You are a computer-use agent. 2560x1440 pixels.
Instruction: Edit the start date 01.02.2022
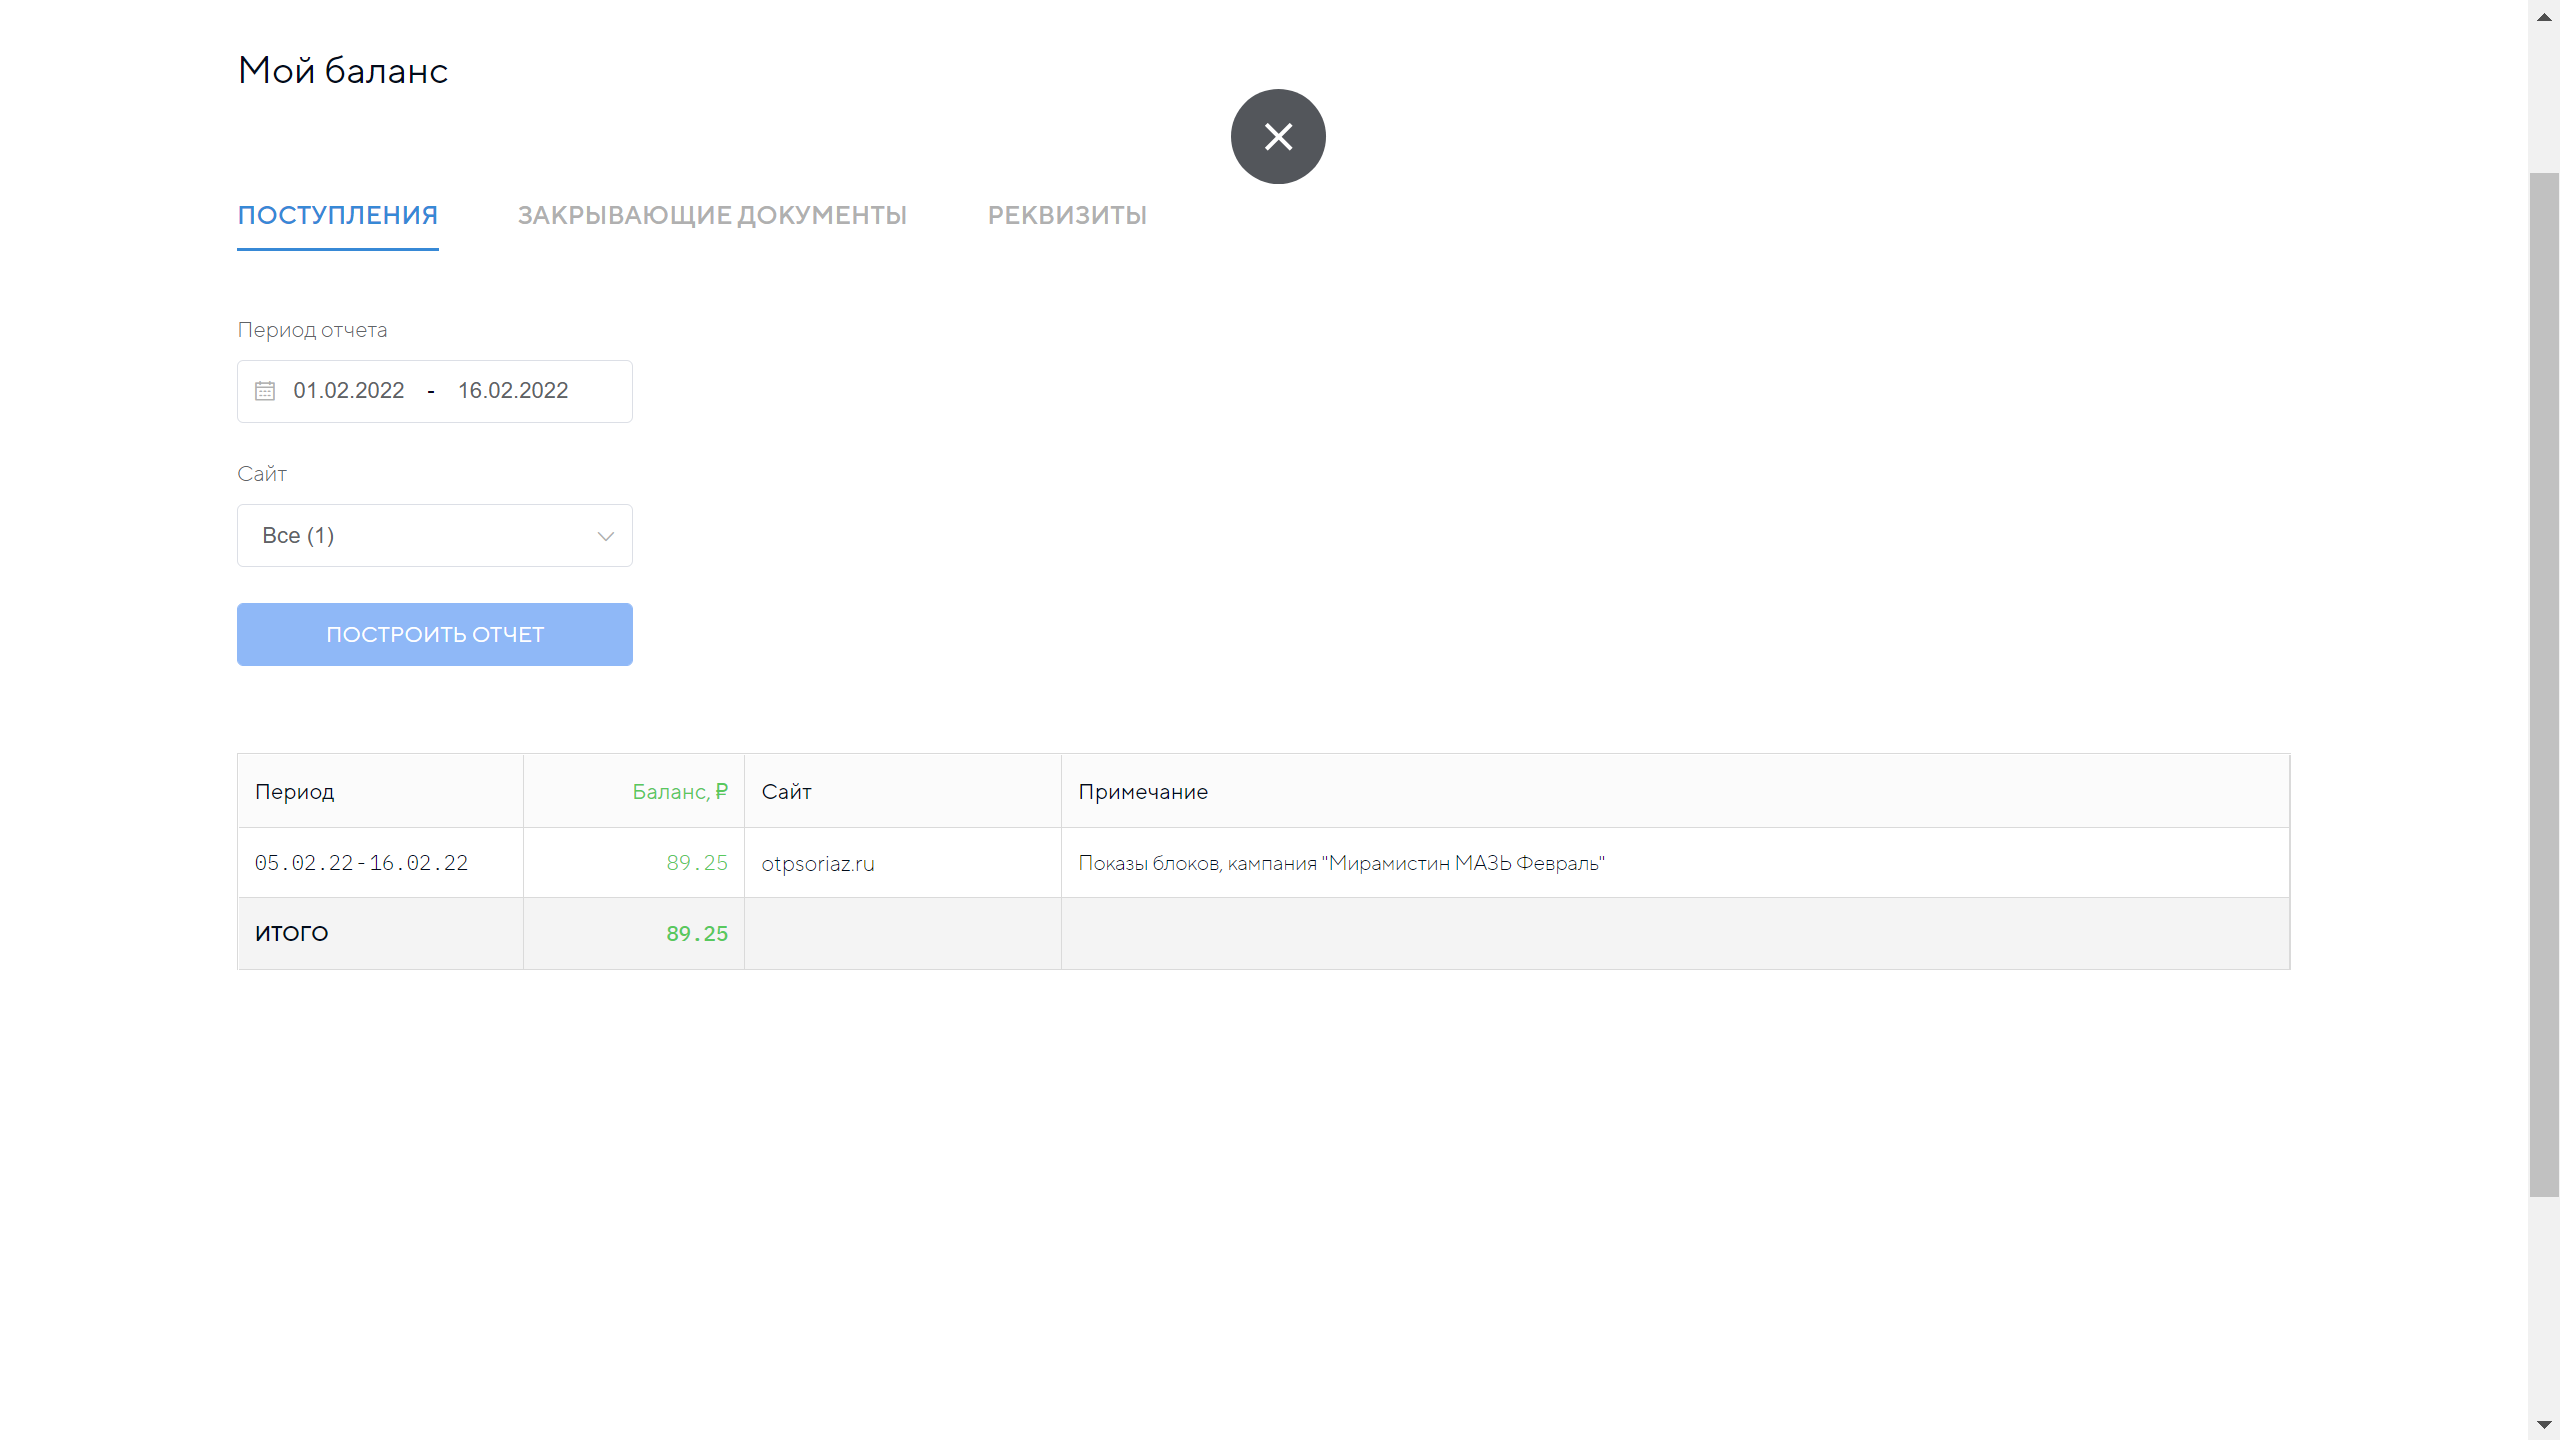click(349, 391)
